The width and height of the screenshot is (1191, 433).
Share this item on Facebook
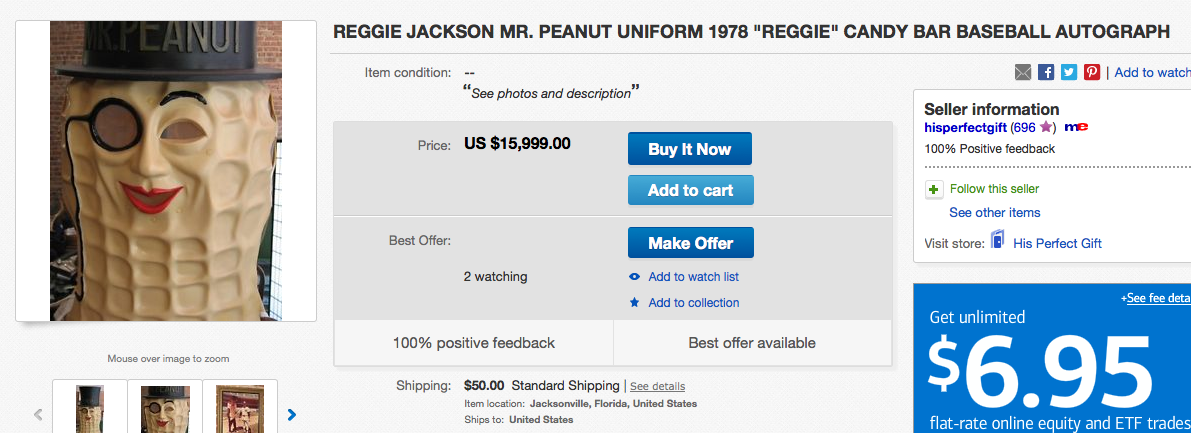(x=1046, y=72)
